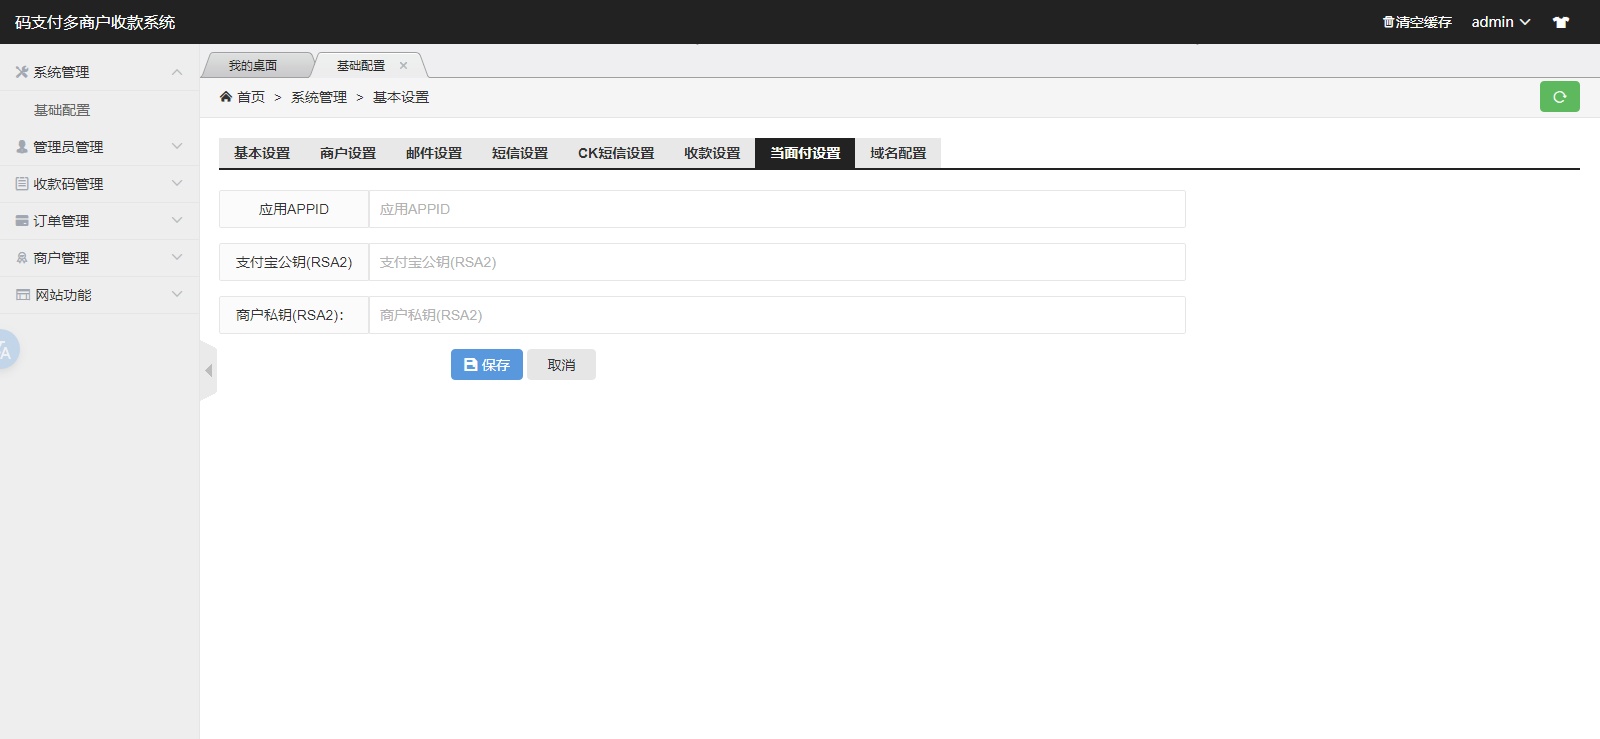Viewport: 1600px width, 739px height.
Task: Open the 域名配置 settings tab
Action: pos(898,153)
